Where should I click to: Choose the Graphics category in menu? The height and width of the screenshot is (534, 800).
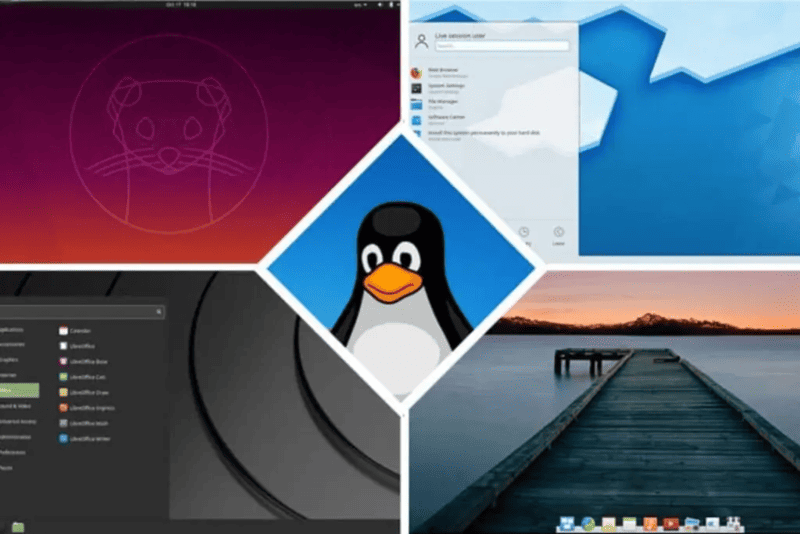point(12,361)
